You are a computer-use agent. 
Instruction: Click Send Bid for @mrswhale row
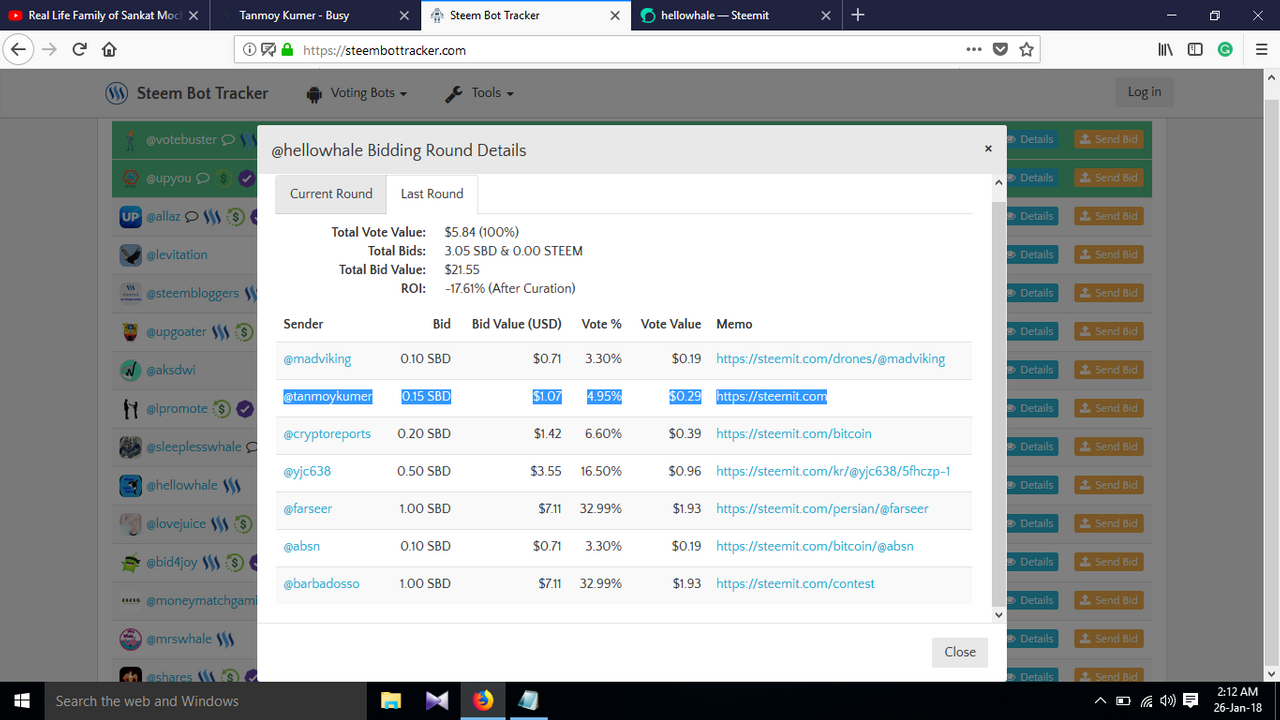tap(1108, 639)
